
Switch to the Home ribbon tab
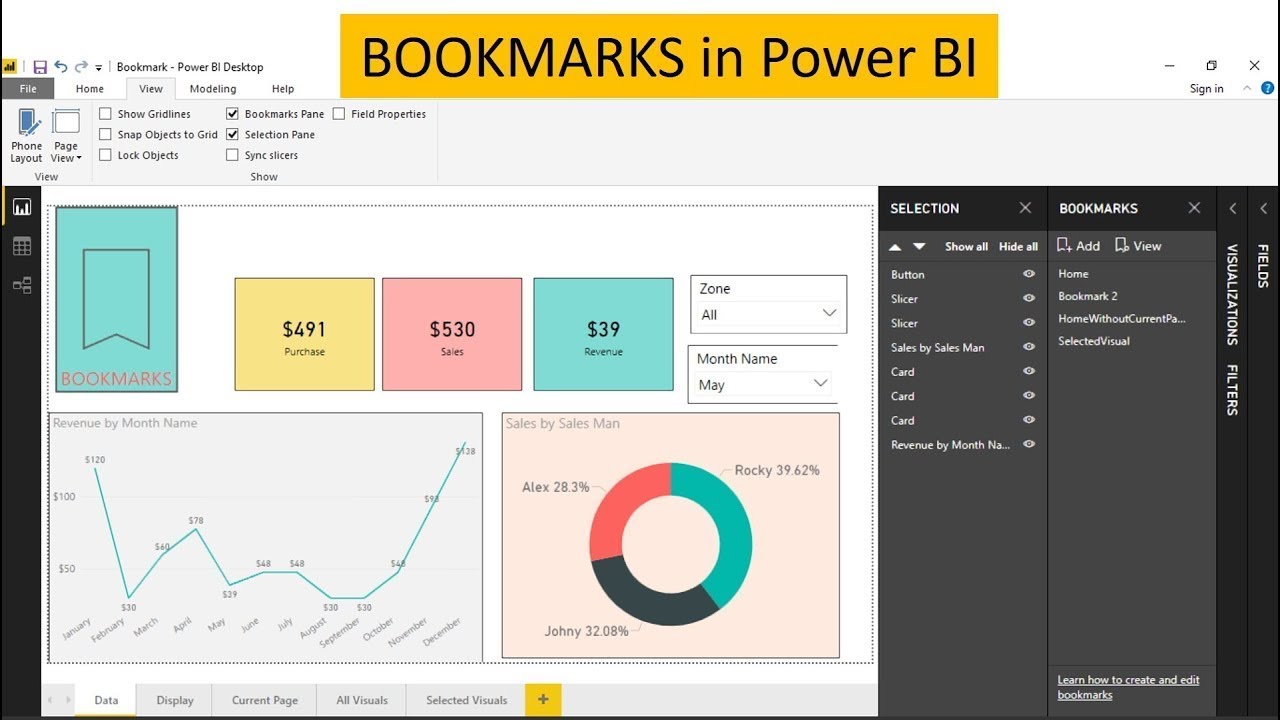pos(90,89)
